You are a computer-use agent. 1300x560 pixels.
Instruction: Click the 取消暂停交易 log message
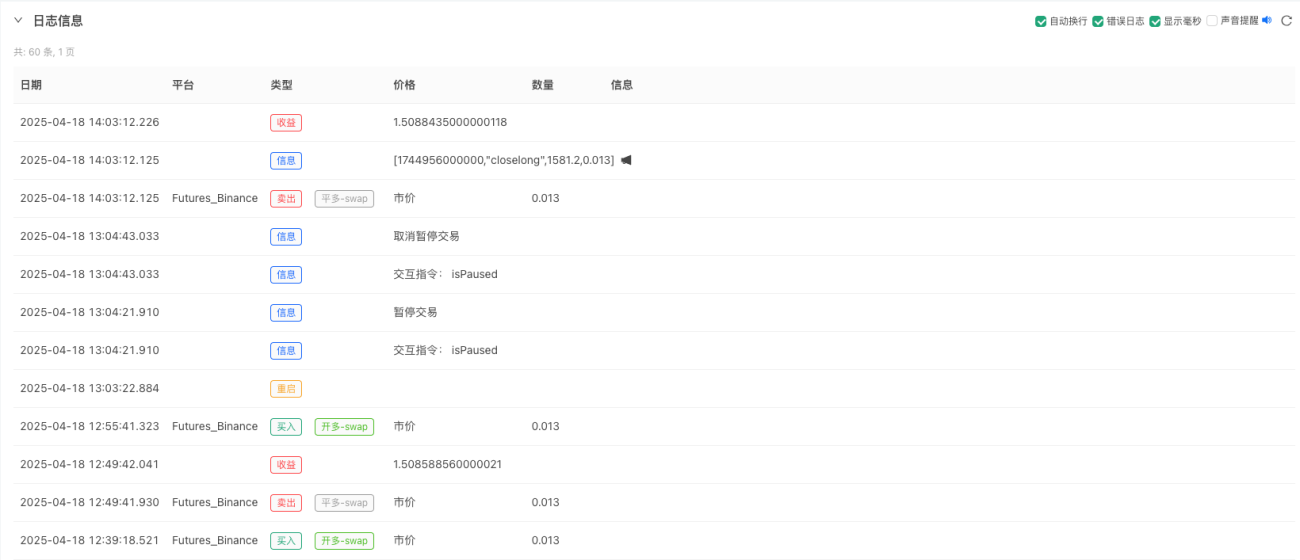click(427, 236)
